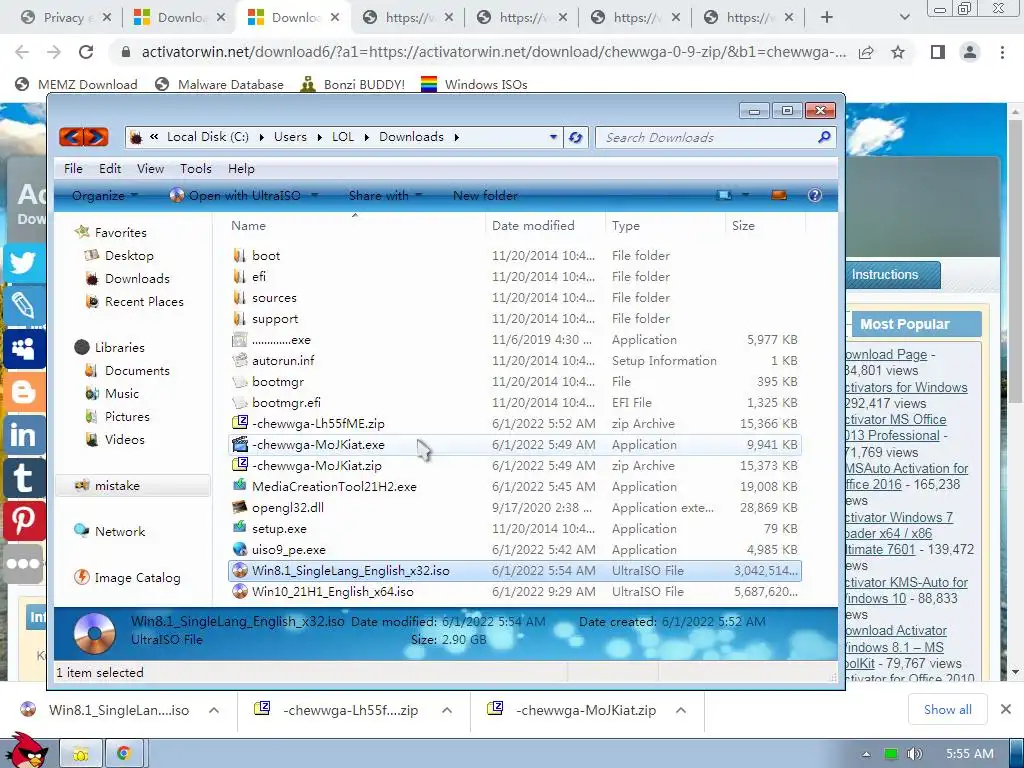Click the boot folder icon
Viewport: 1024px width, 768px height.
(x=240, y=255)
